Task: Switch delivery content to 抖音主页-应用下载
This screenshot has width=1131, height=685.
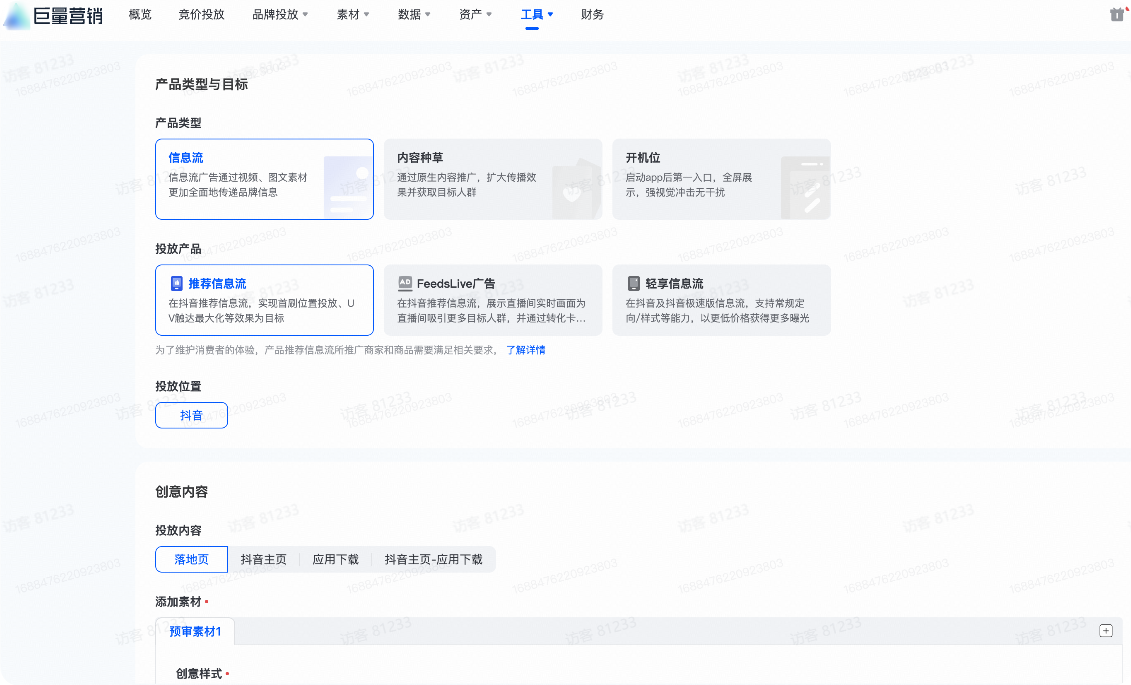Action: click(x=434, y=560)
